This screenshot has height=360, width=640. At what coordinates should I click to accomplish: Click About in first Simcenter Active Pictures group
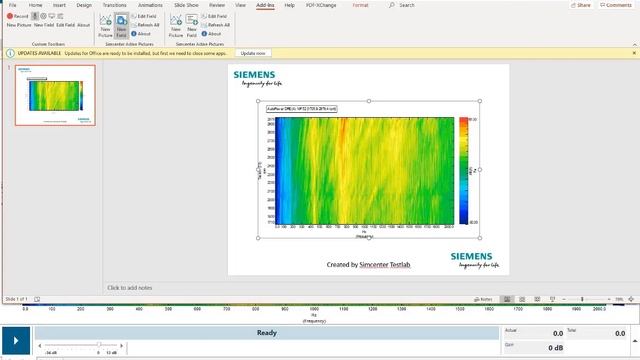pyautogui.click(x=141, y=34)
